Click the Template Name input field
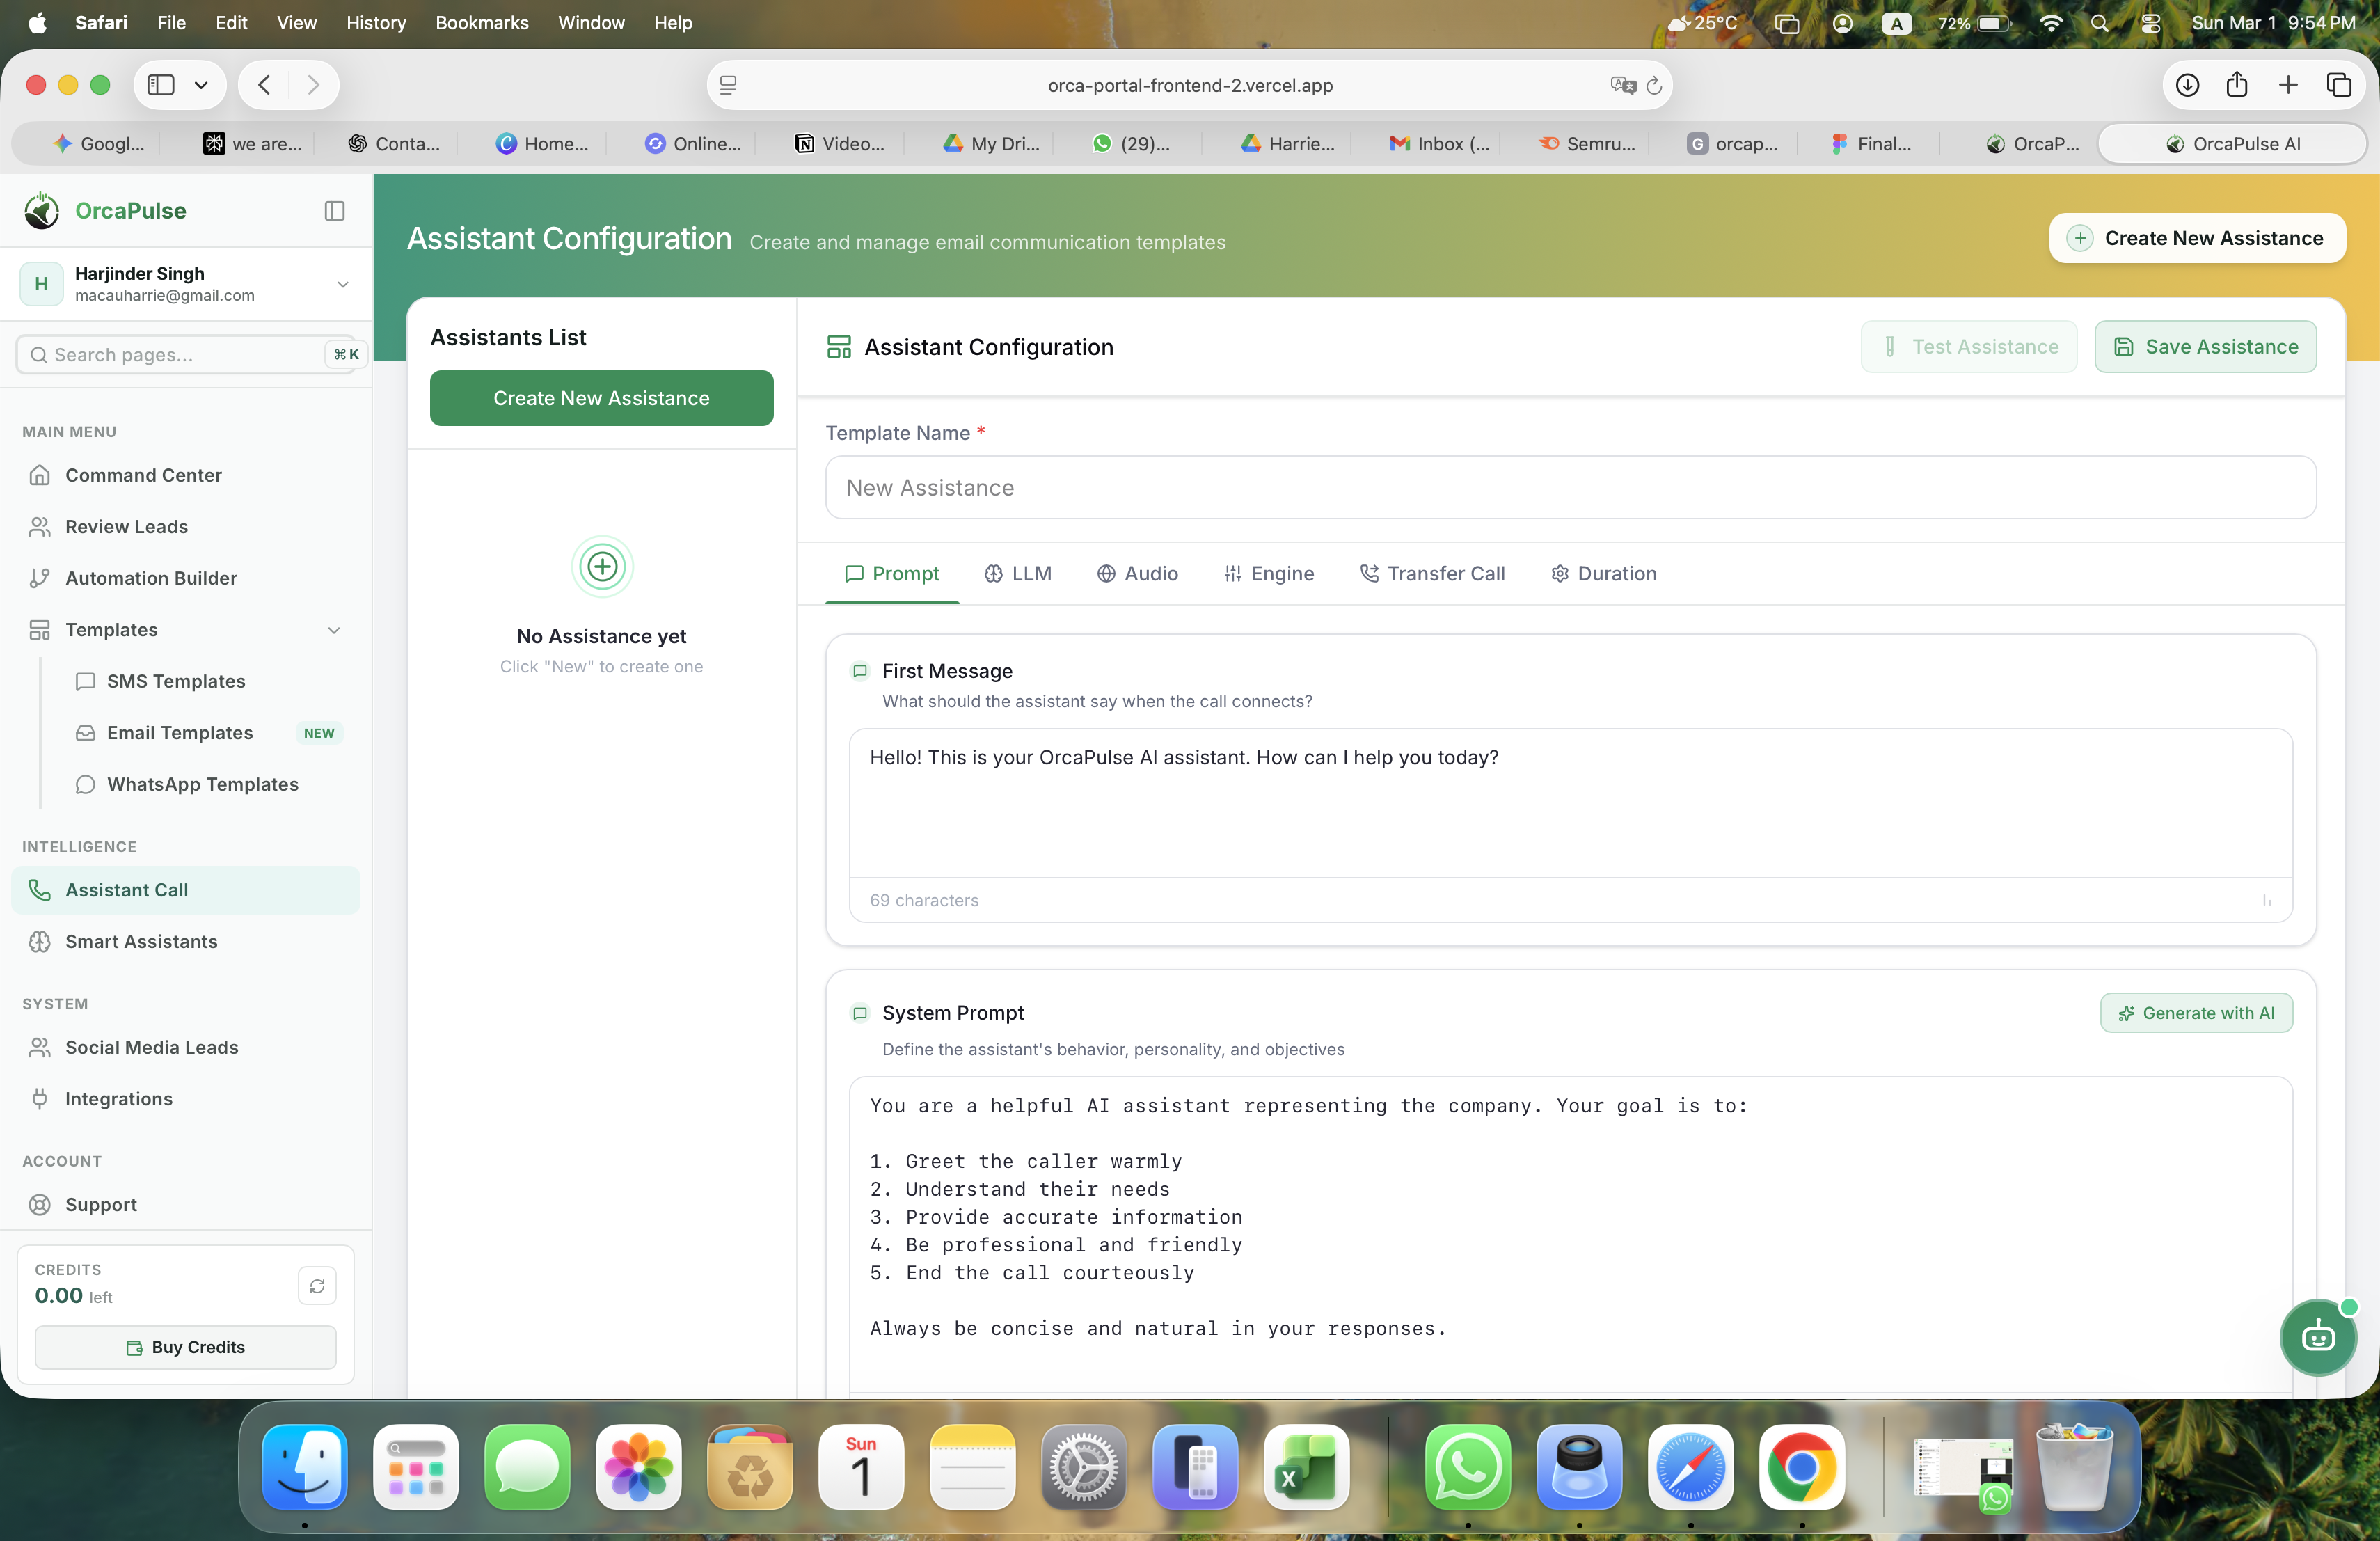Image resolution: width=2380 pixels, height=1541 pixels. pyautogui.click(x=1570, y=488)
